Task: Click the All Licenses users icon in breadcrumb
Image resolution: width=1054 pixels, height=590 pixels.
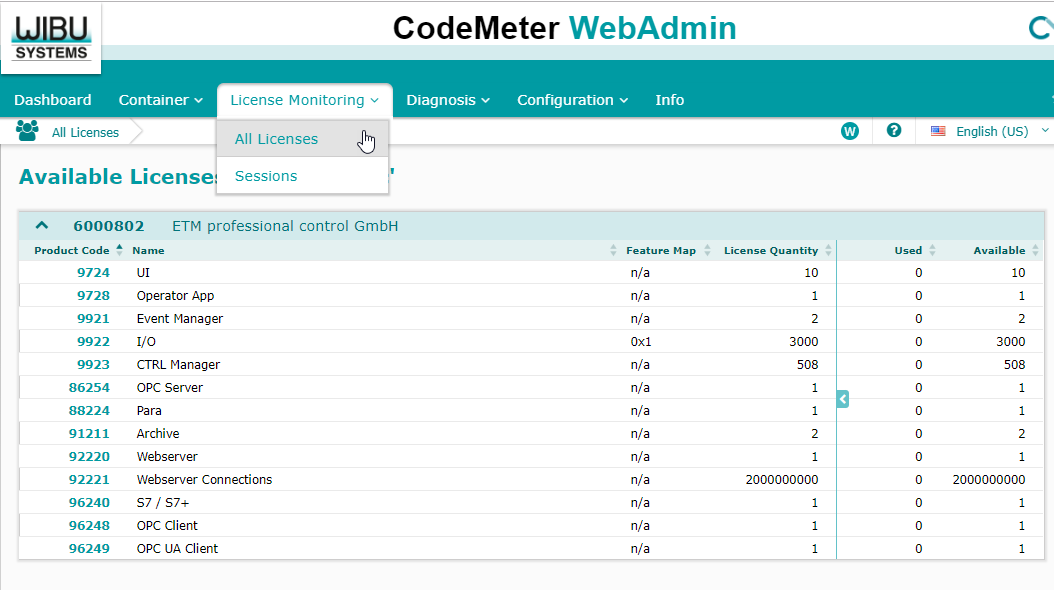Action: pyautogui.click(x=27, y=131)
